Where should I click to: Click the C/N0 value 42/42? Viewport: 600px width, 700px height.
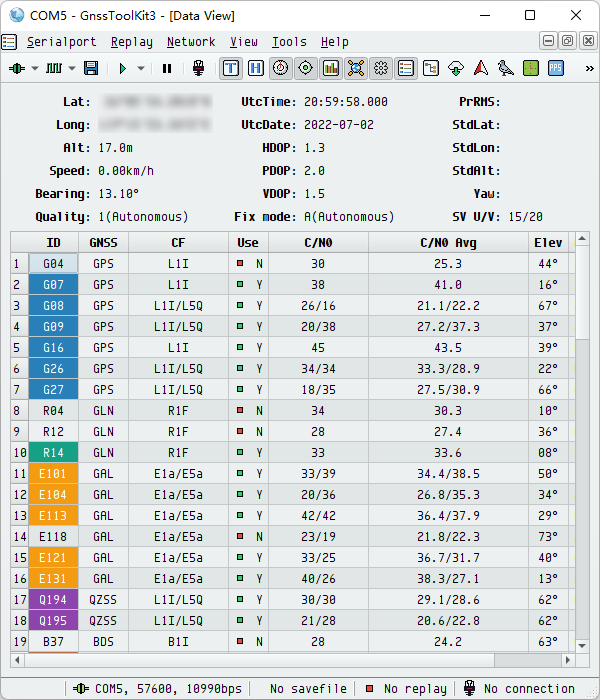[x=318, y=515]
